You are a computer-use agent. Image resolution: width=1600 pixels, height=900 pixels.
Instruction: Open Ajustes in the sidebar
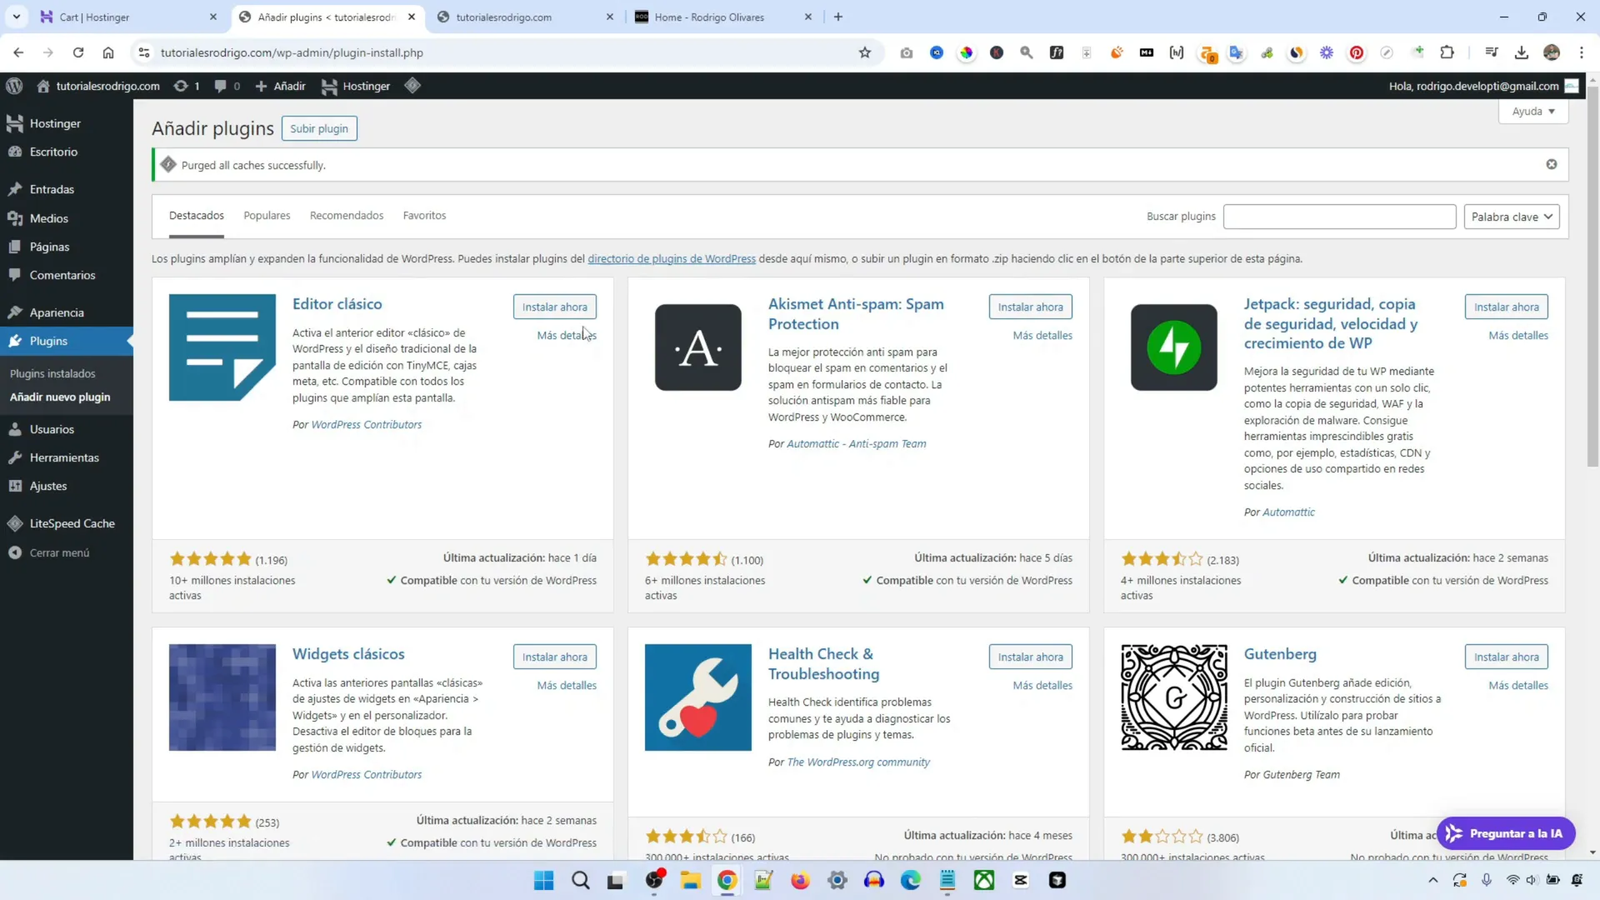pyautogui.click(x=47, y=485)
